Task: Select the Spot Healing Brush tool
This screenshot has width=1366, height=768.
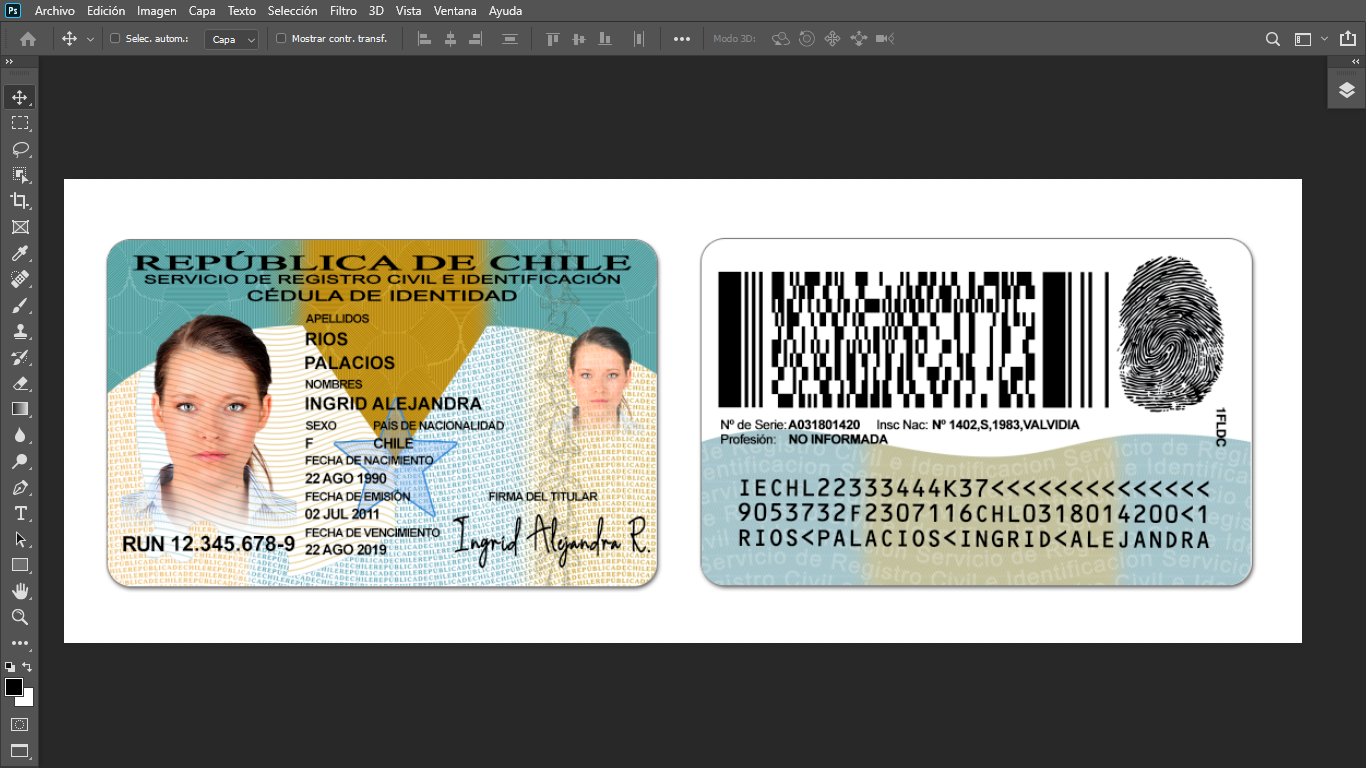Action: tap(20, 279)
